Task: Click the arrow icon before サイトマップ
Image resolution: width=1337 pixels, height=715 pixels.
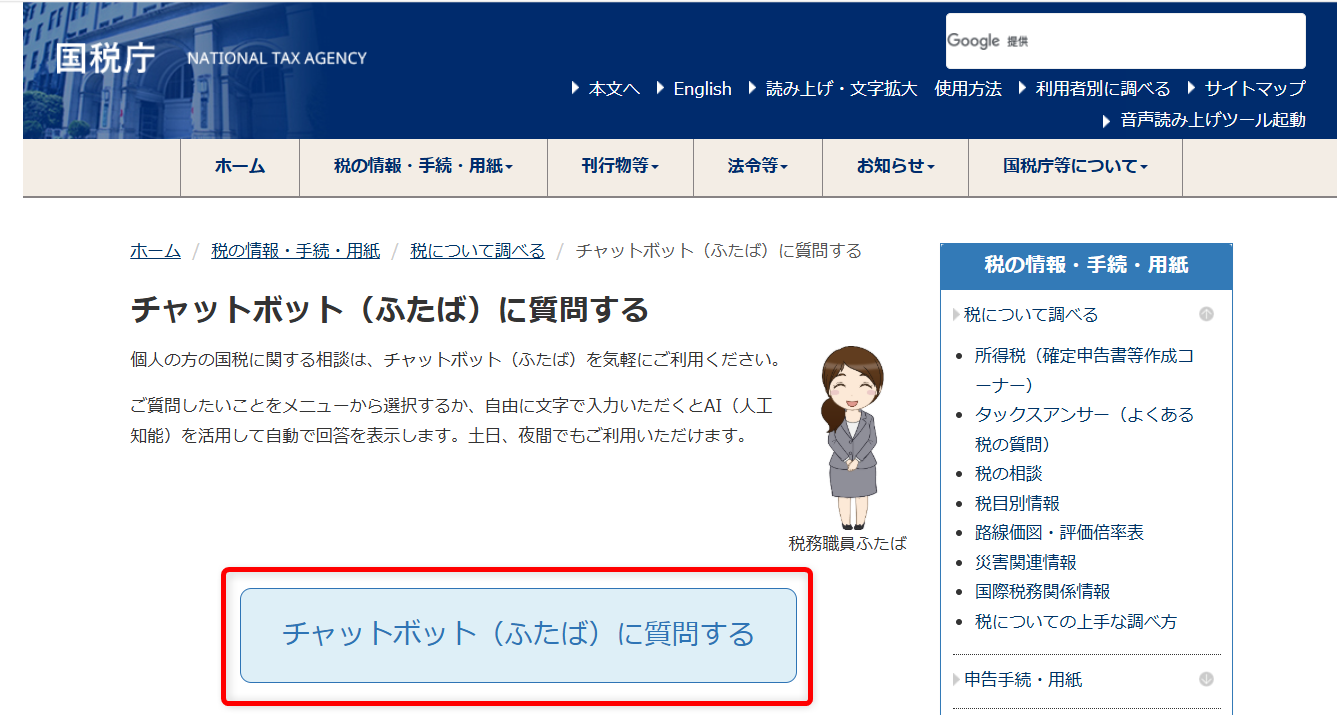Action: pos(1192,88)
